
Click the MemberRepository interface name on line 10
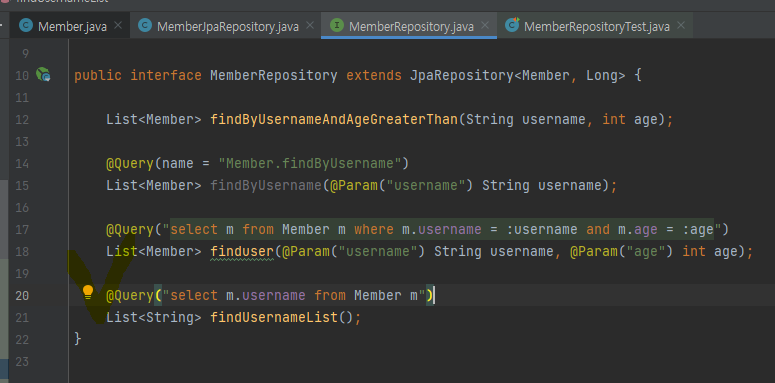click(x=274, y=76)
